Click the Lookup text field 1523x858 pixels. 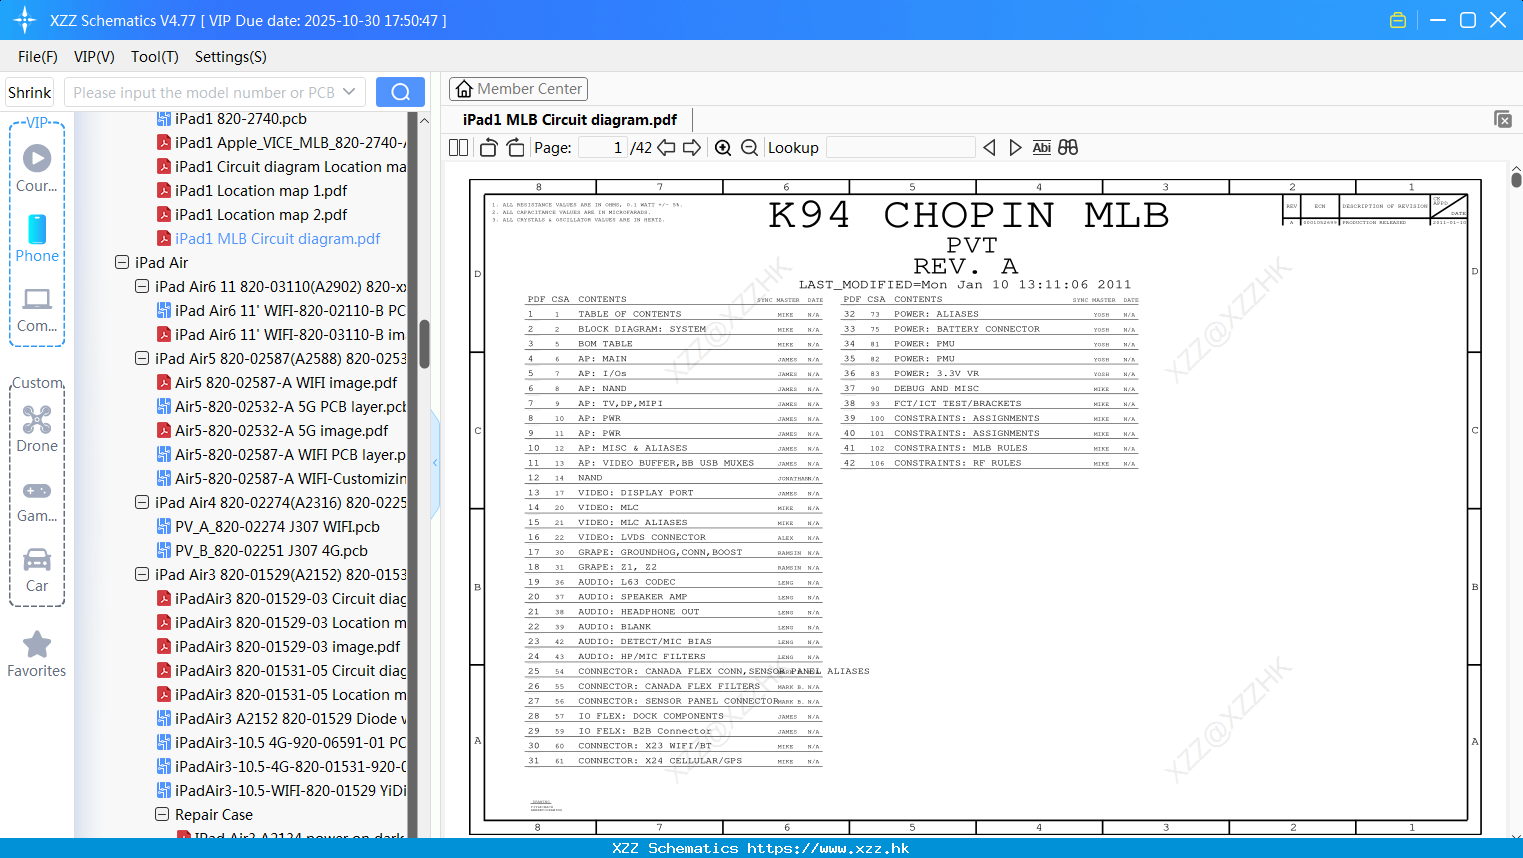[901, 148]
